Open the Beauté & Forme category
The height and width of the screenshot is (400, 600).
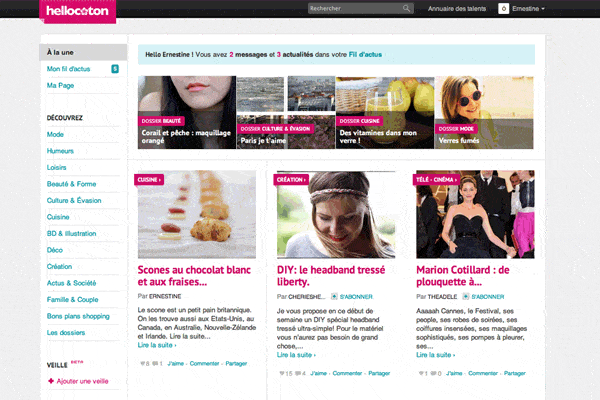pyautogui.click(x=71, y=184)
